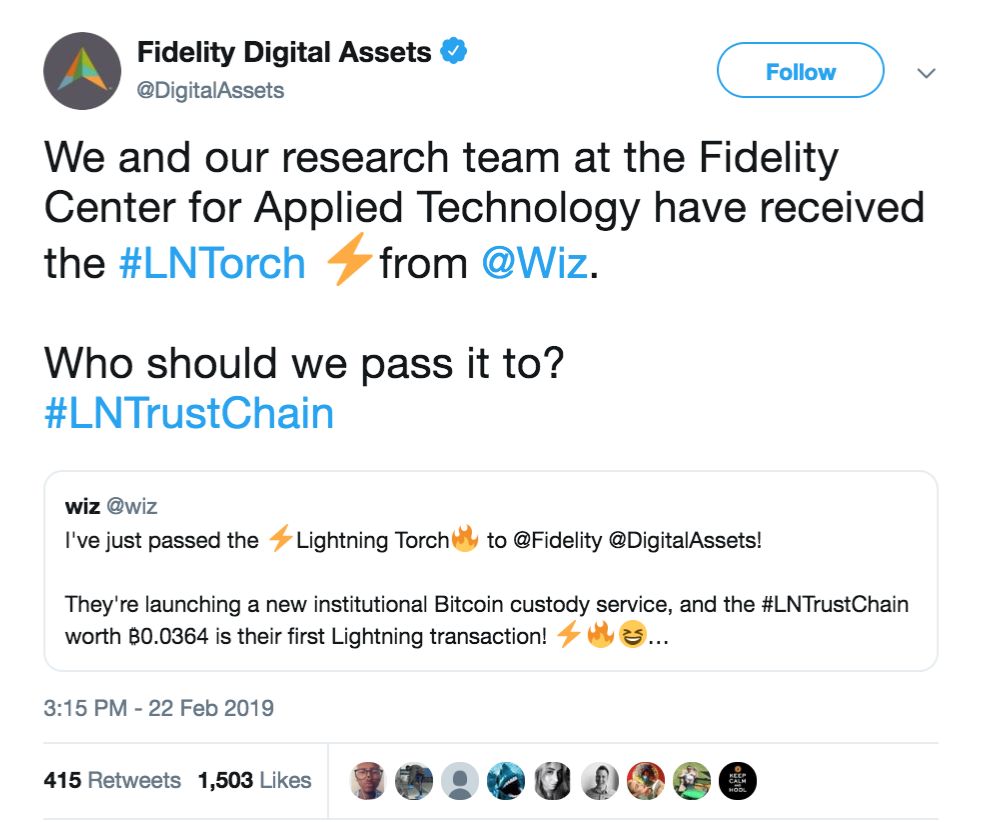
Task: Click the Fidelity Digital Assets display name
Action: point(284,52)
